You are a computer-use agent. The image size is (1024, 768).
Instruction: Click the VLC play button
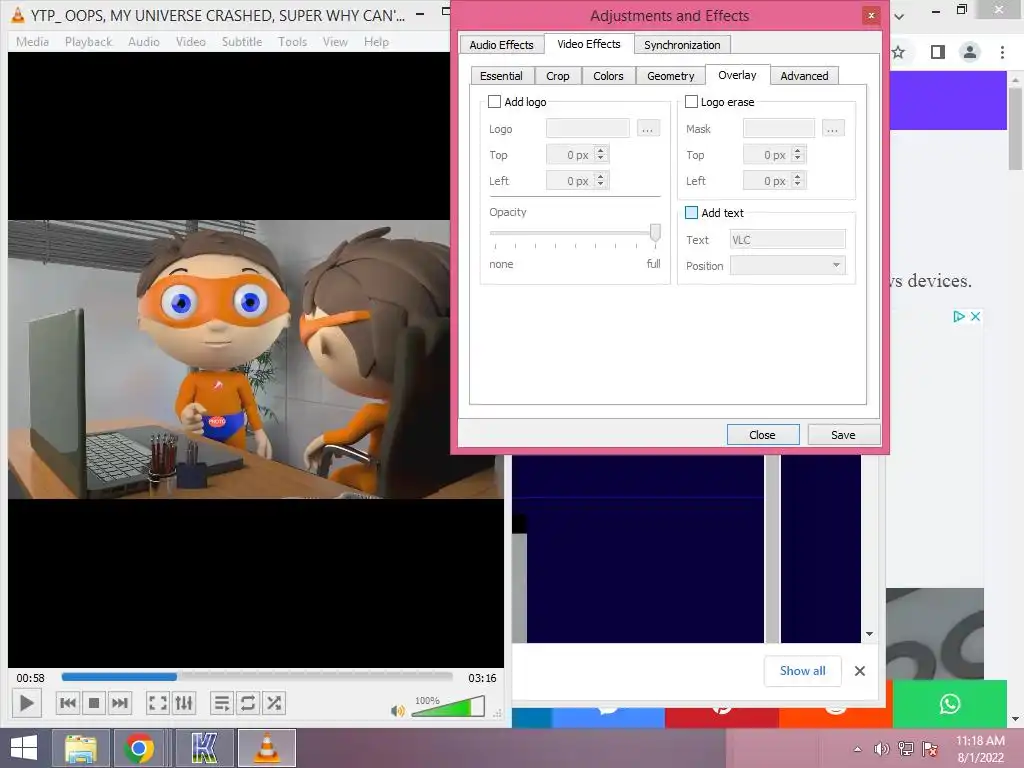click(x=27, y=703)
